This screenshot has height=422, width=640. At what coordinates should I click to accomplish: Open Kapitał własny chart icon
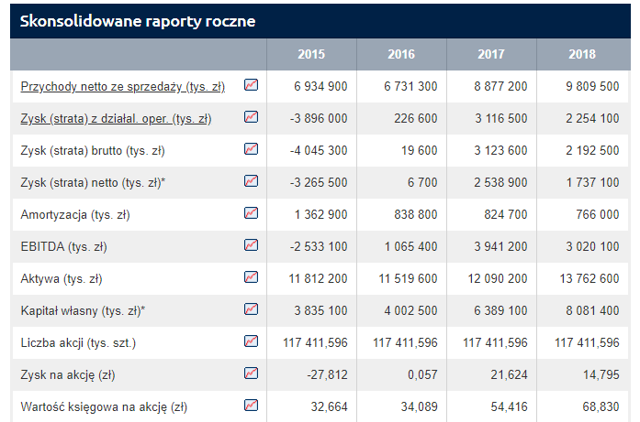pos(251,309)
